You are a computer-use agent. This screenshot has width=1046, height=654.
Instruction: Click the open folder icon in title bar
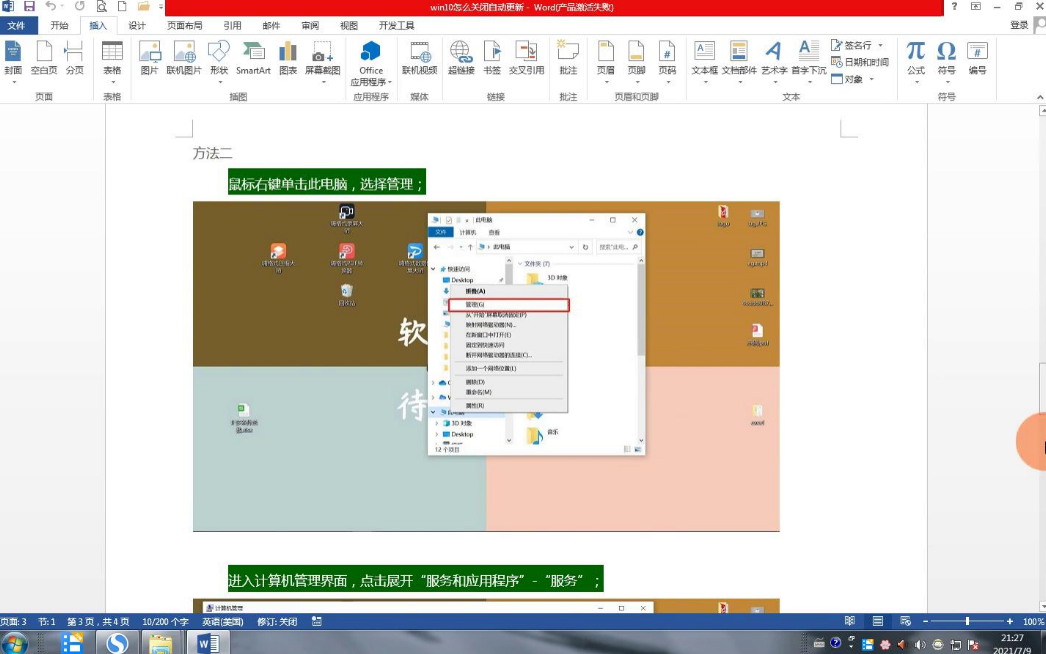(x=143, y=7)
